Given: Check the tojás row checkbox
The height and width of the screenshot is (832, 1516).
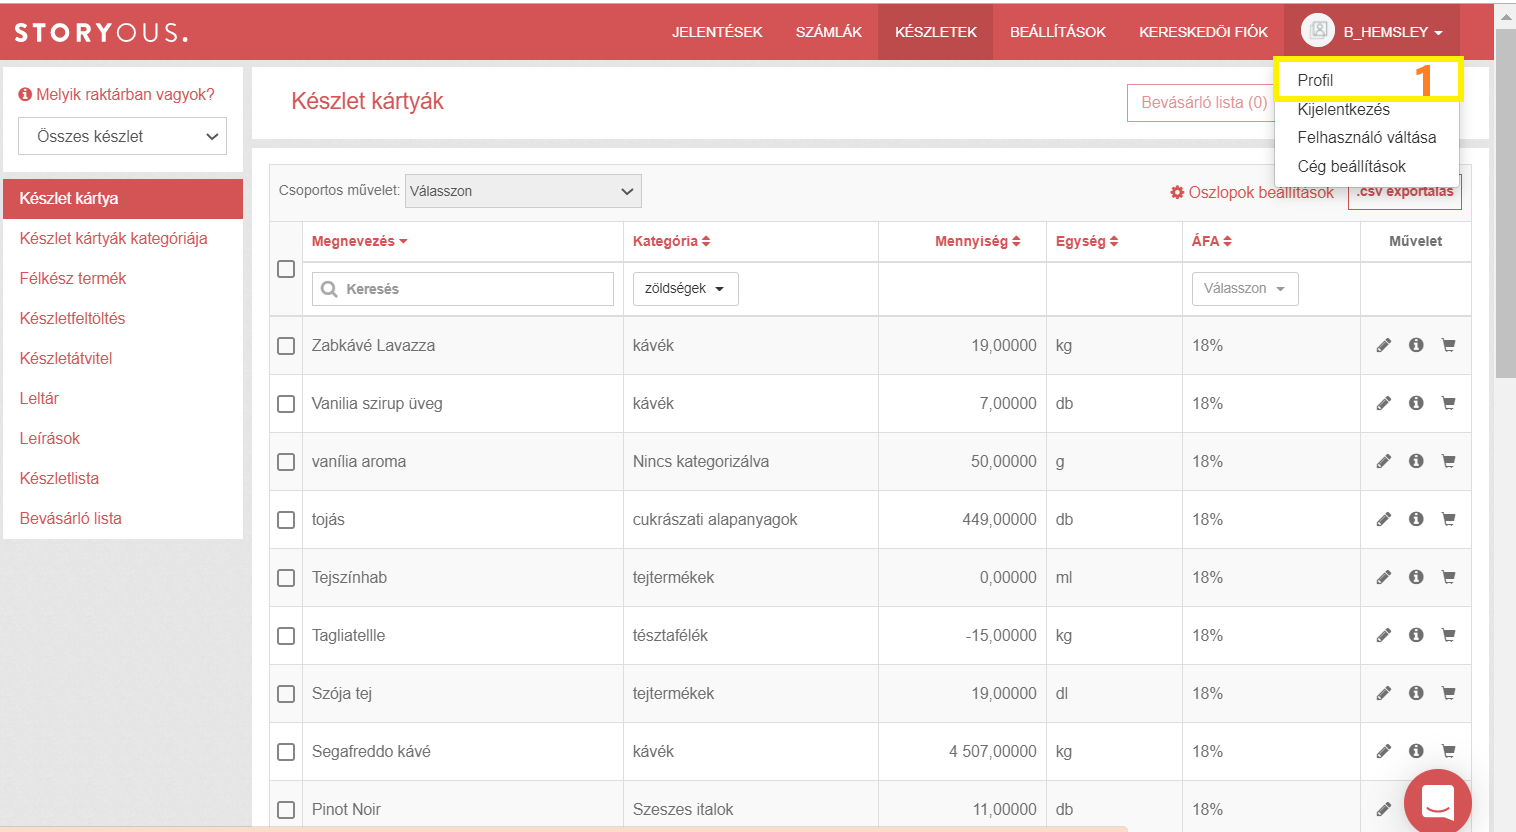Looking at the screenshot, I should [286, 520].
